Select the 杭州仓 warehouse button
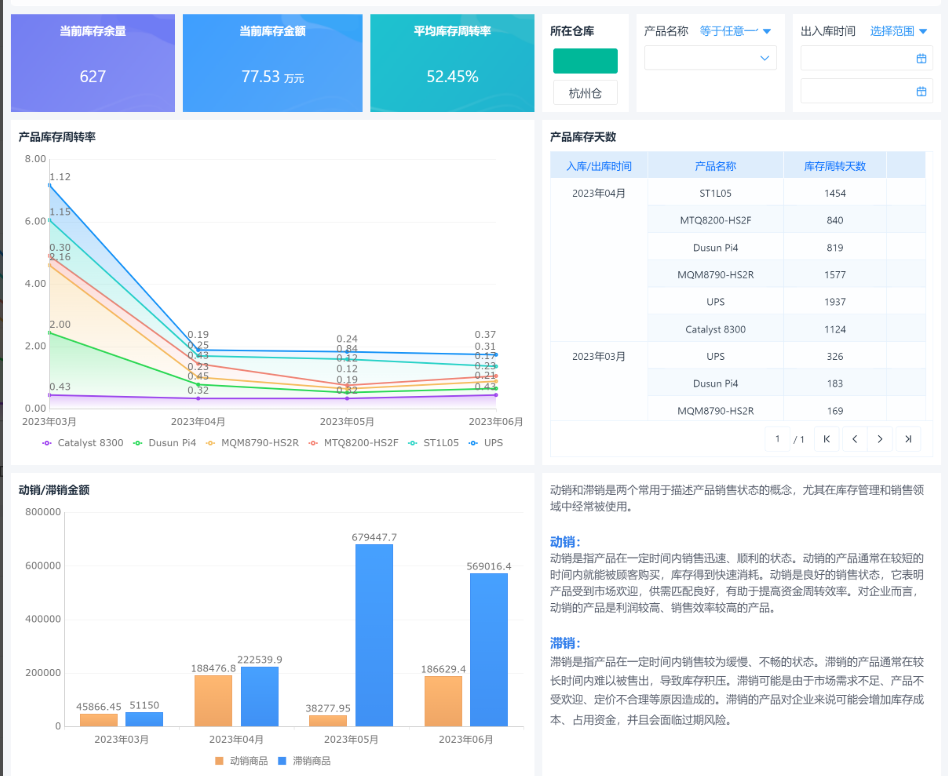This screenshot has width=948, height=776. point(585,93)
